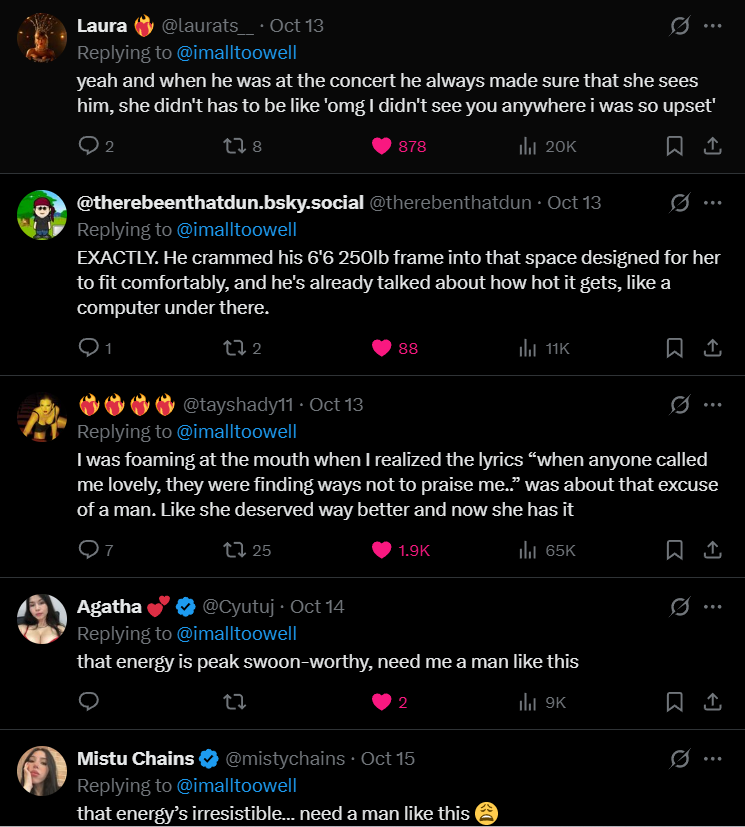Bookmark Laura's concert tweet
Viewport: 745px width, 827px height.
click(x=675, y=146)
